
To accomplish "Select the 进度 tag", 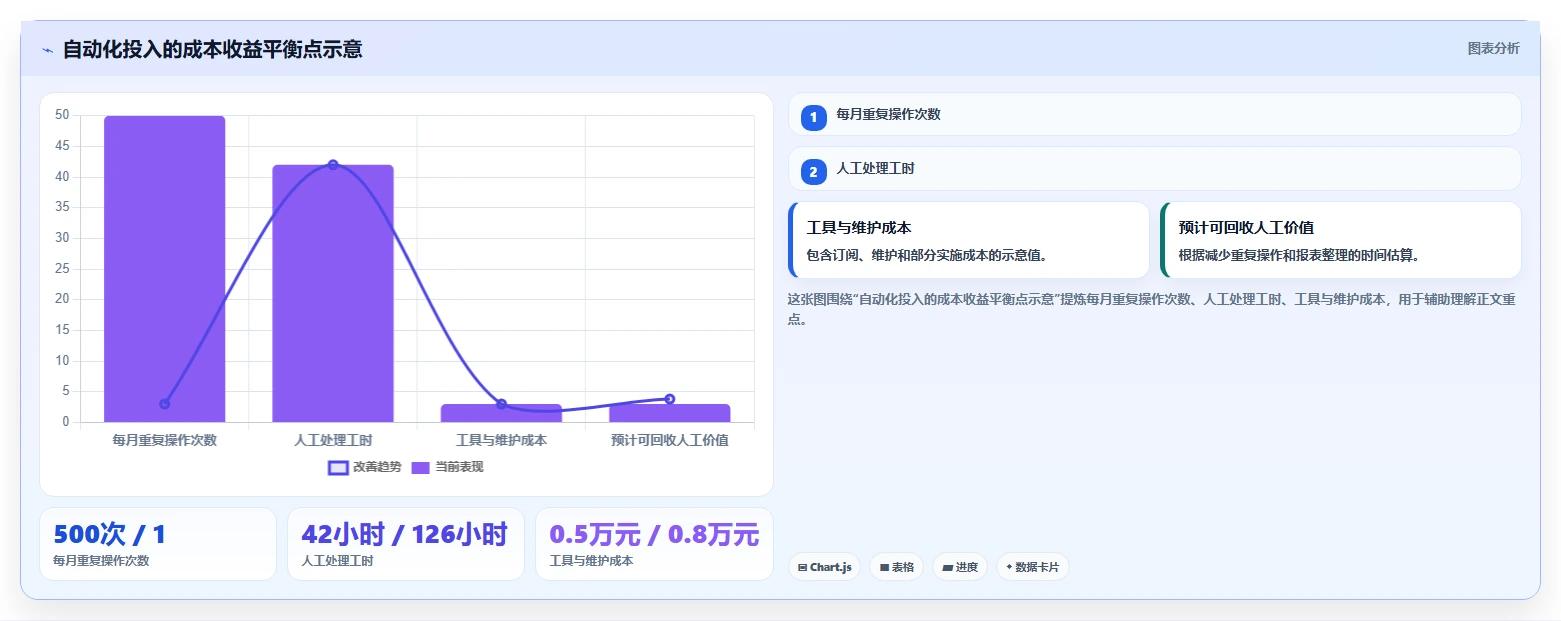I will [960, 567].
